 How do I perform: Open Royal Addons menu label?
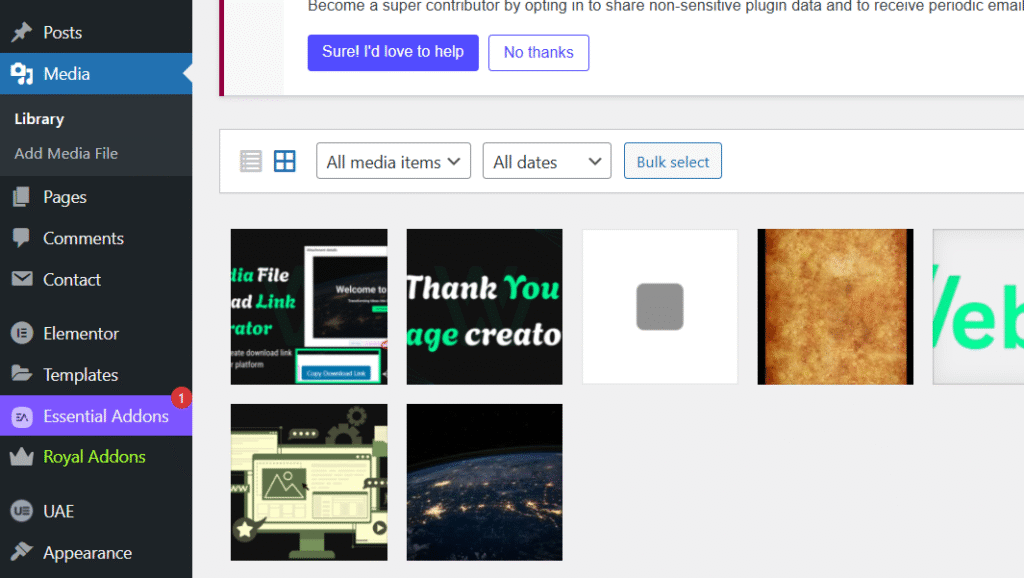(x=94, y=457)
